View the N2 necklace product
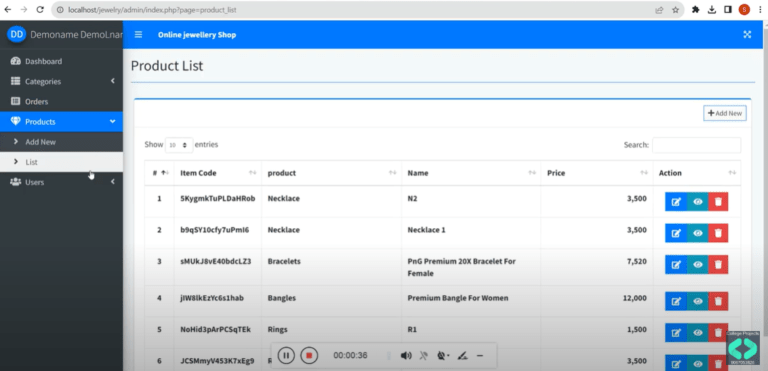 698,202
